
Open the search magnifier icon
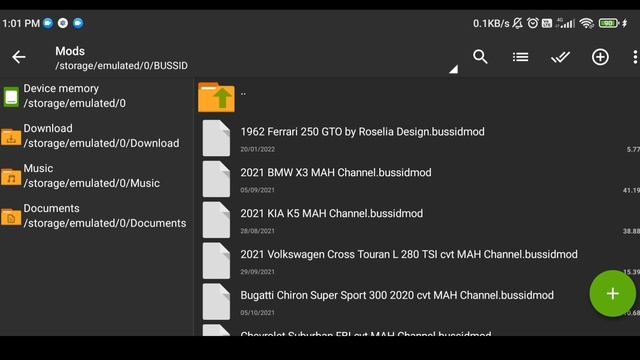pos(480,57)
